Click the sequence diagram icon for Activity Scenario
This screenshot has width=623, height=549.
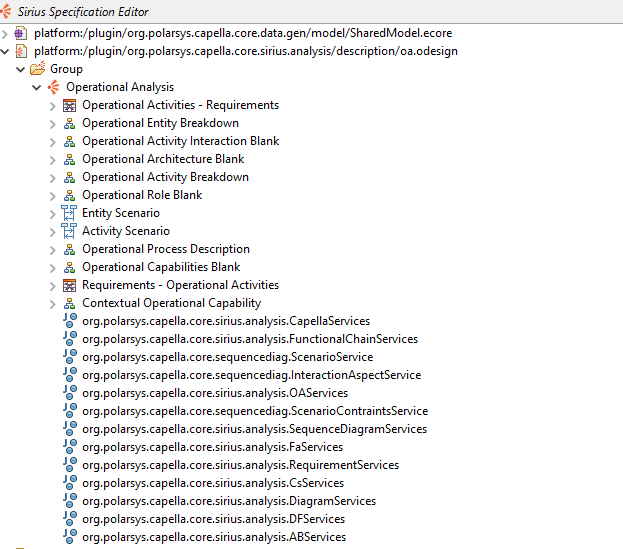69,231
